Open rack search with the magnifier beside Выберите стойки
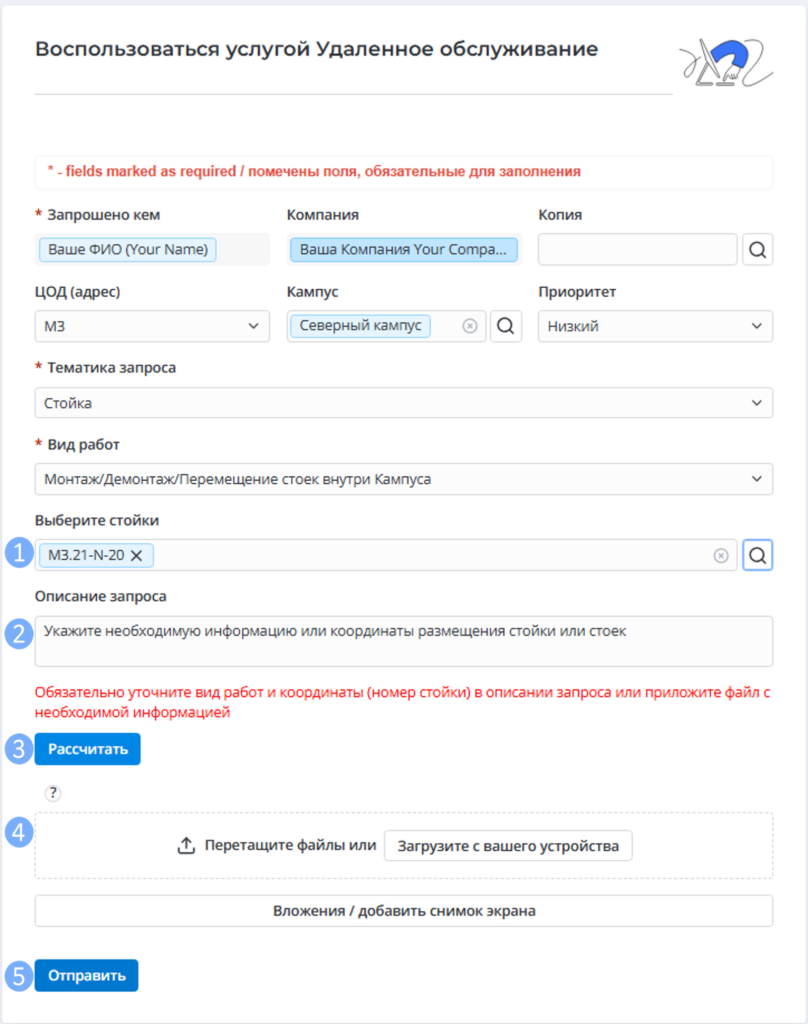This screenshot has width=808, height=1024. (758, 555)
